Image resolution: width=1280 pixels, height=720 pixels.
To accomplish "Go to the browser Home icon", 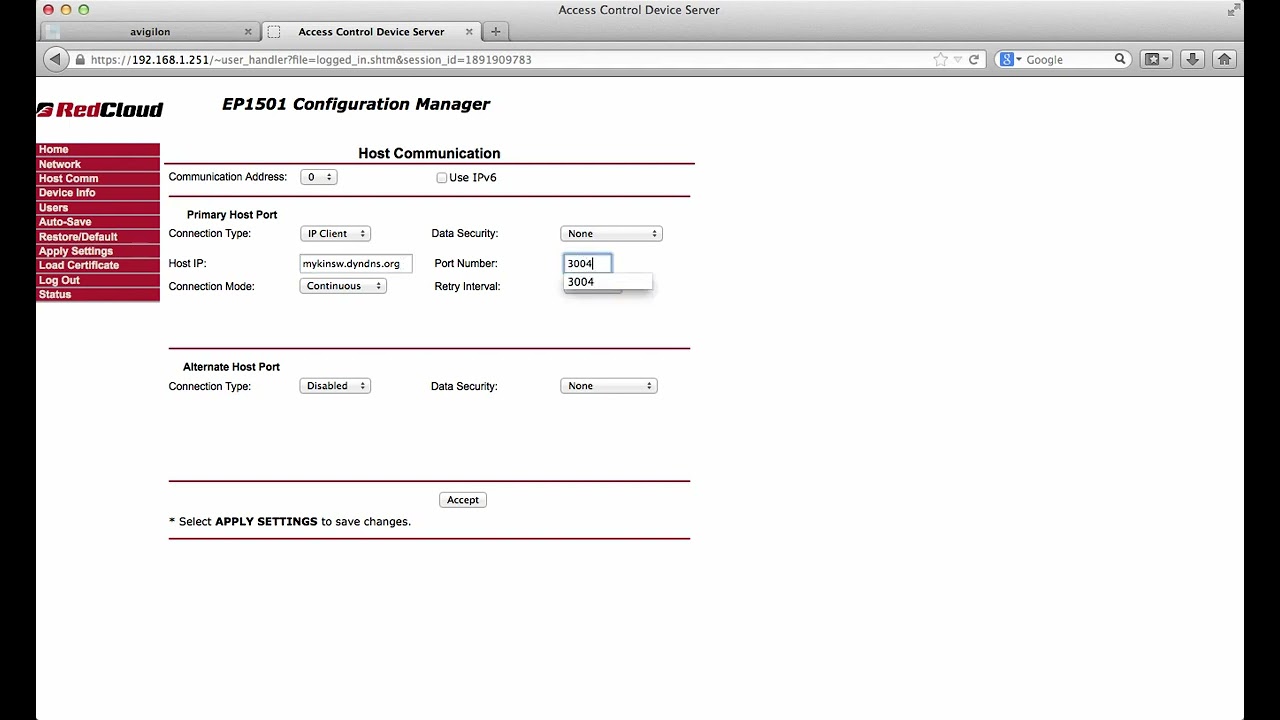I will tap(1224, 60).
